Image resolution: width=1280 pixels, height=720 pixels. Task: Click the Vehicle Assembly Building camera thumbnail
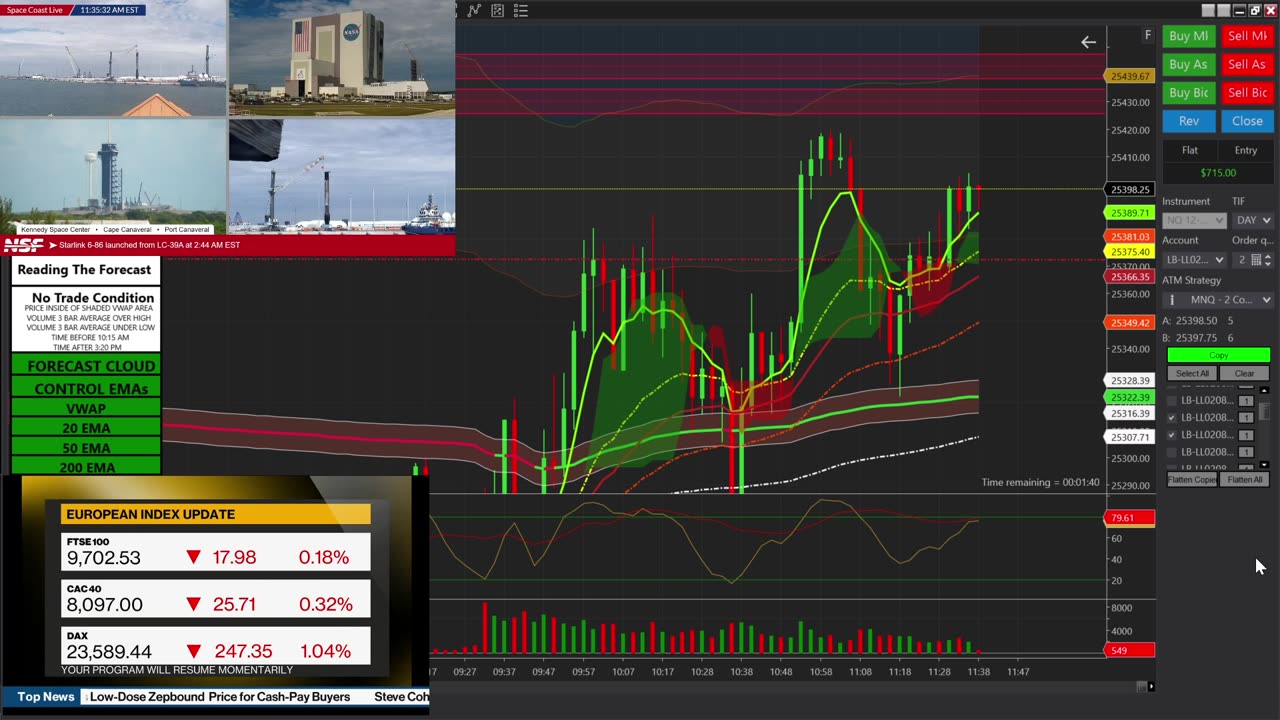pyautogui.click(x=342, y=58)
